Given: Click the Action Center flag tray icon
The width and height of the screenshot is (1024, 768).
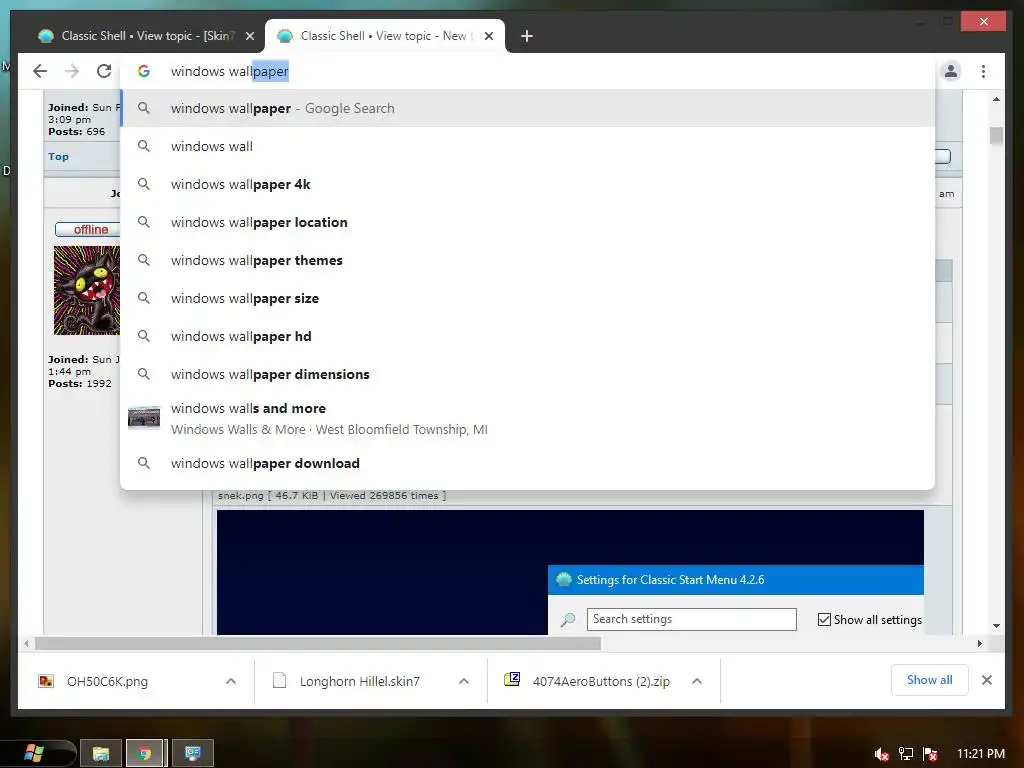Looking at the screenshot, I should coord(930,754).
